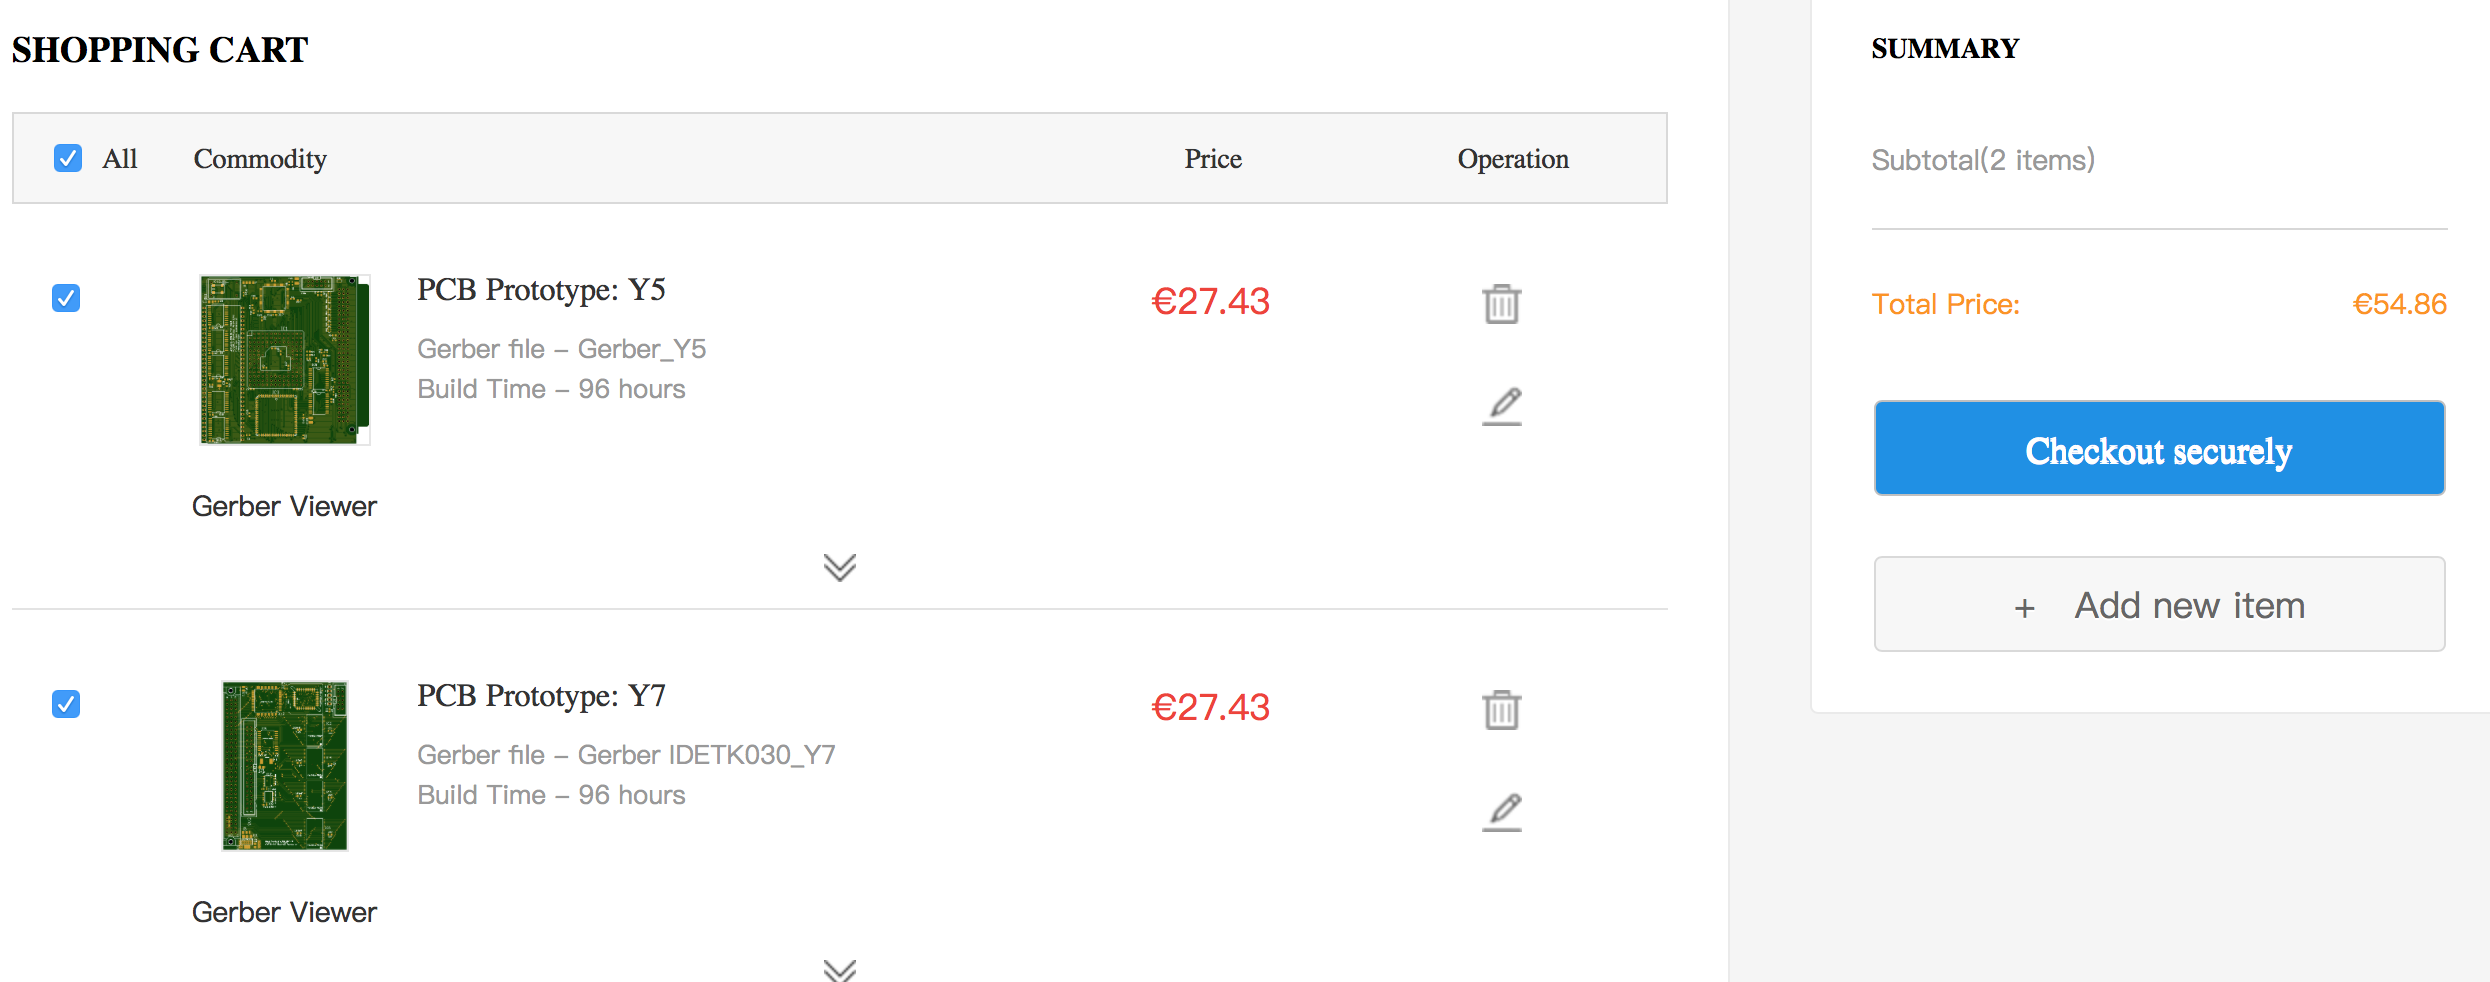Click the Checkout securely button
The height and width of the screenshot is (982, 2490).
tap(2159, 448)
